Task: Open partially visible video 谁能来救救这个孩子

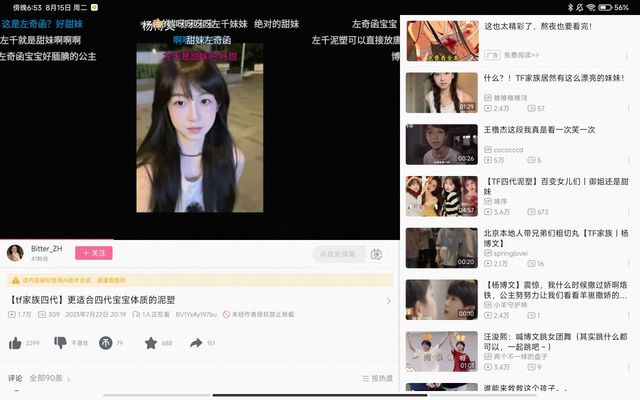Action: 525,388
